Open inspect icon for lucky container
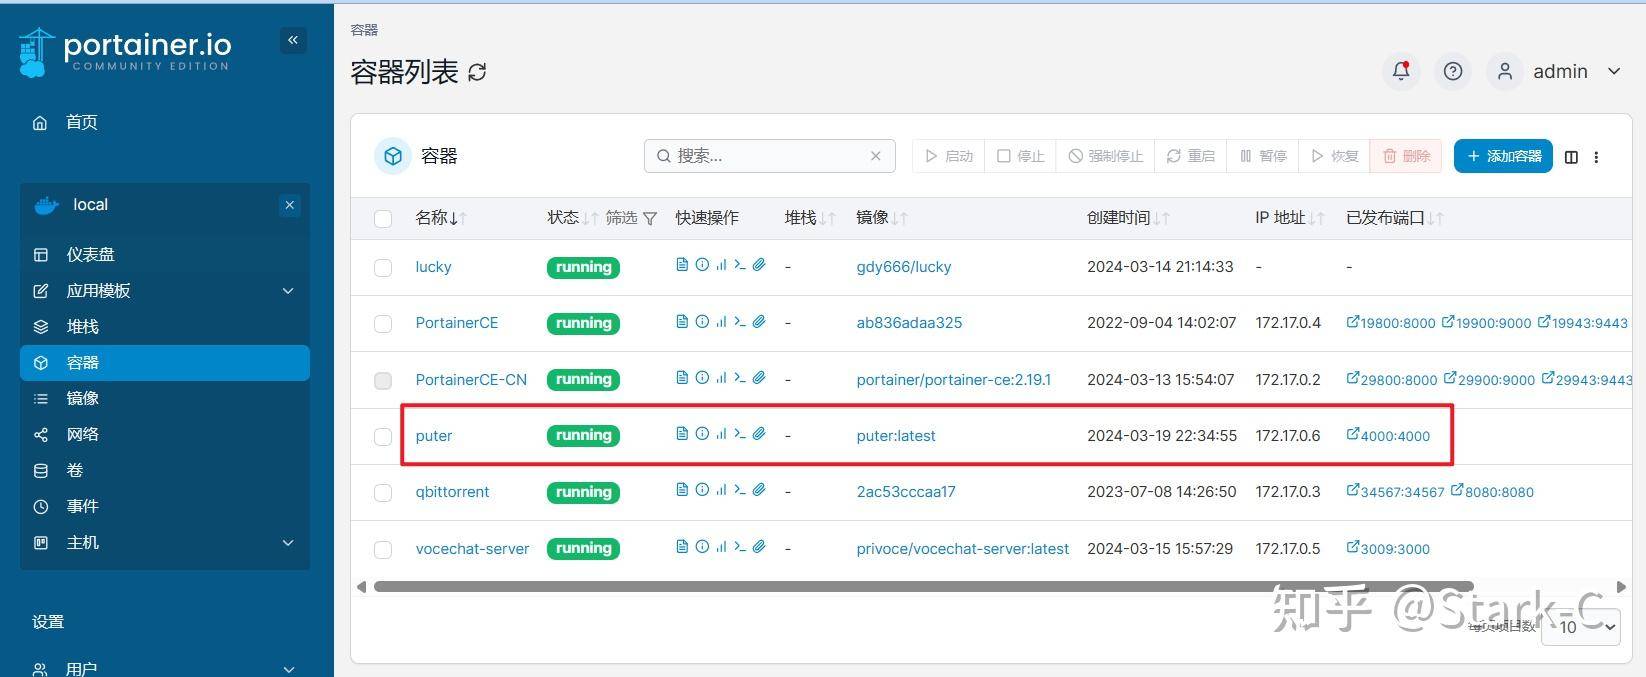1646x677 pixels. coord(702,265)
